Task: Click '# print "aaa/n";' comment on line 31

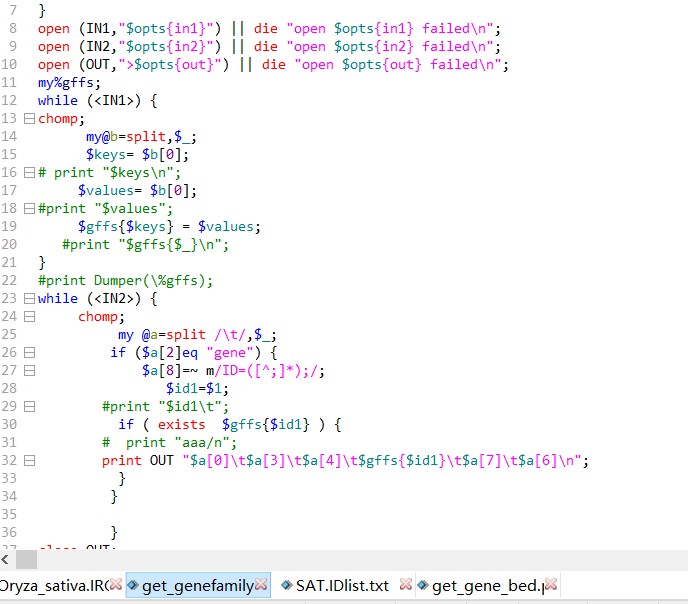Action: pyautogui.click(x=169, y=443)
